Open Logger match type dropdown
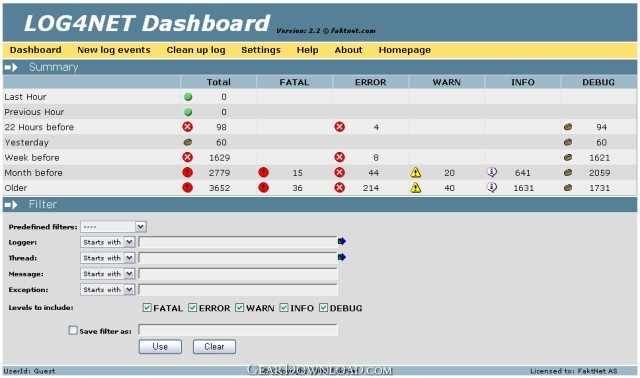This screenshot has width=640, height=378. coord(108,242)
